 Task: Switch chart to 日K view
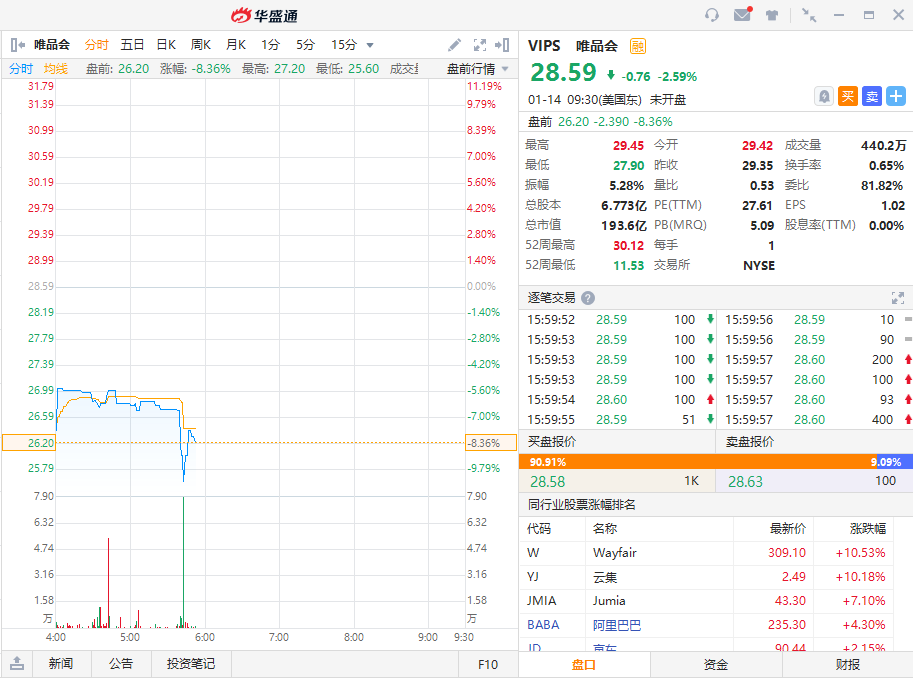pos(167,45)
